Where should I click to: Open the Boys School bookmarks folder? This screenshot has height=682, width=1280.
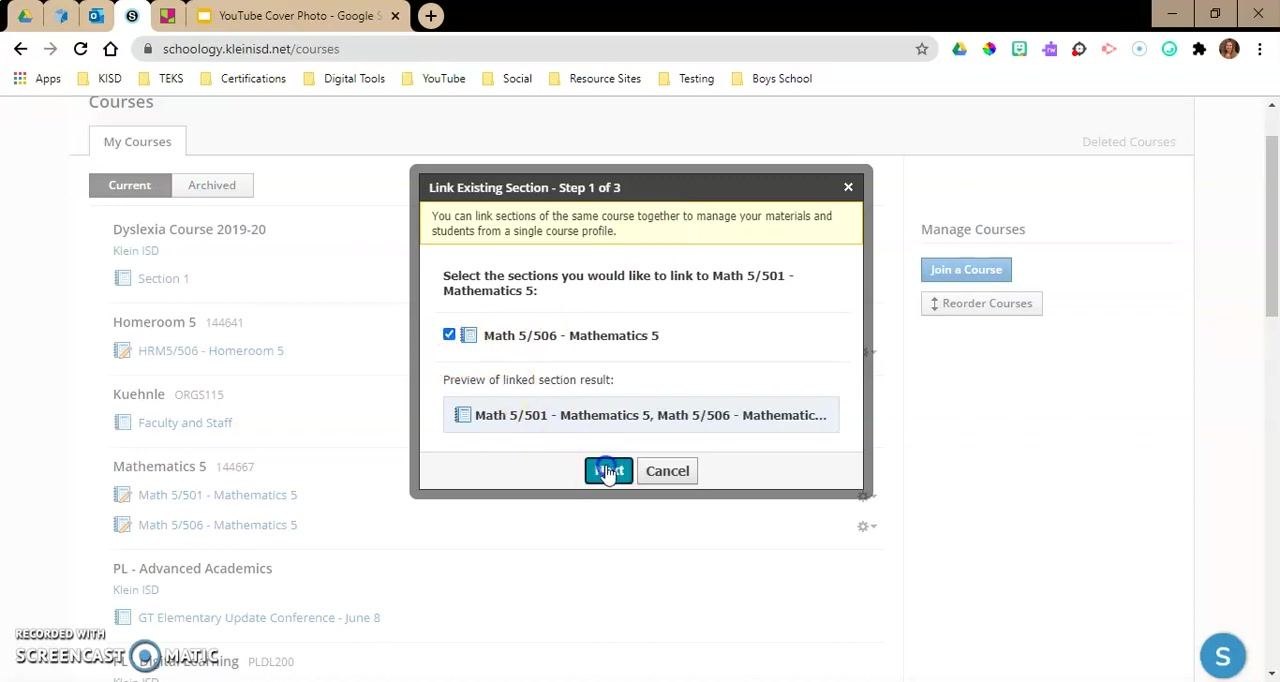point(771,78)
